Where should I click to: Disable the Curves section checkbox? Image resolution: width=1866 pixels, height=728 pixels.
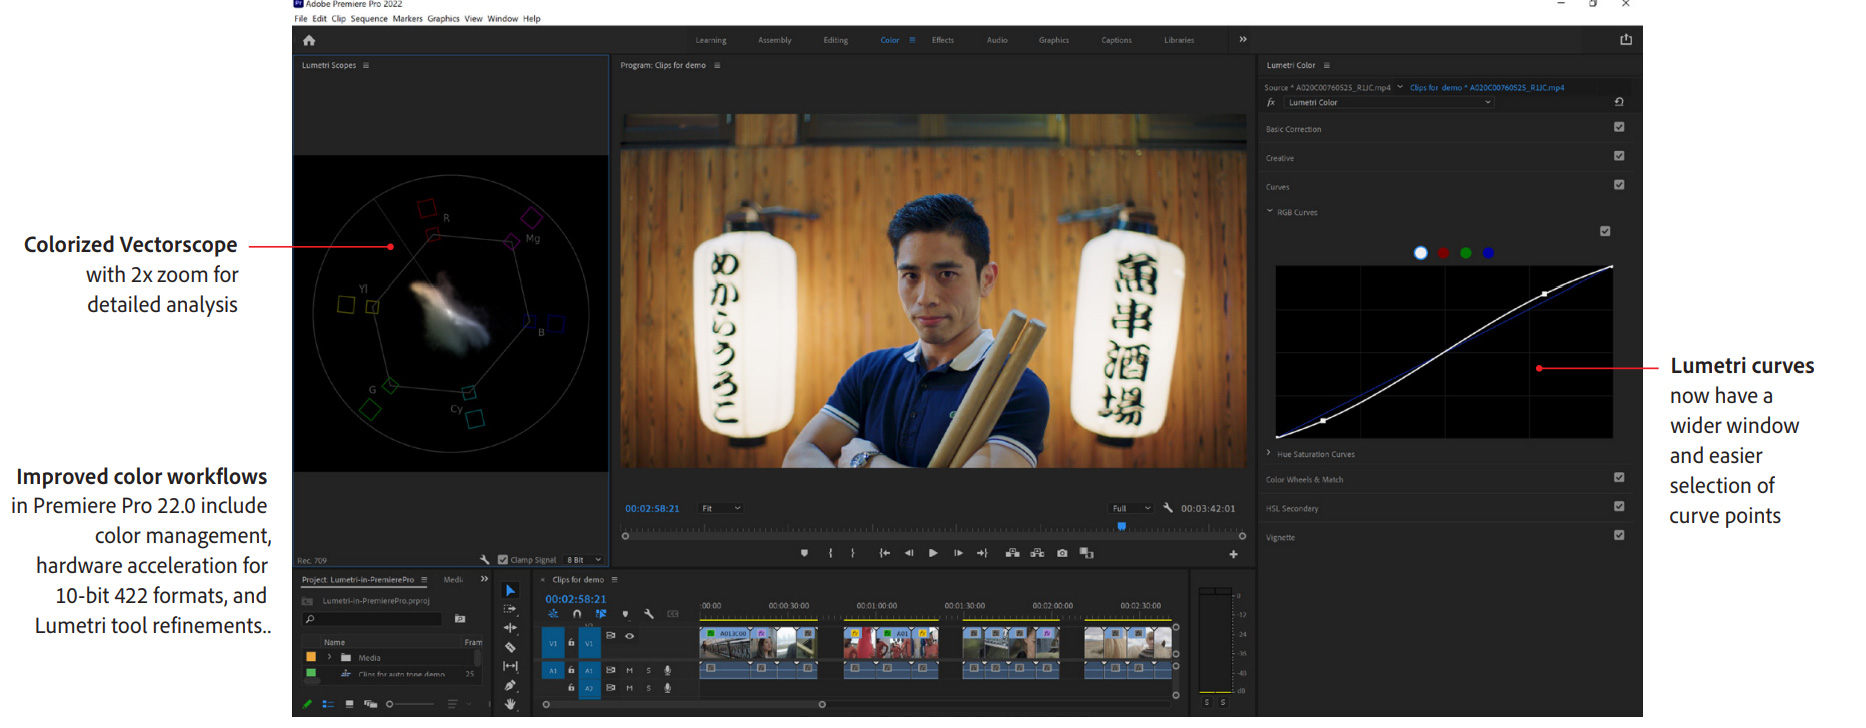tap(1619, 185)
